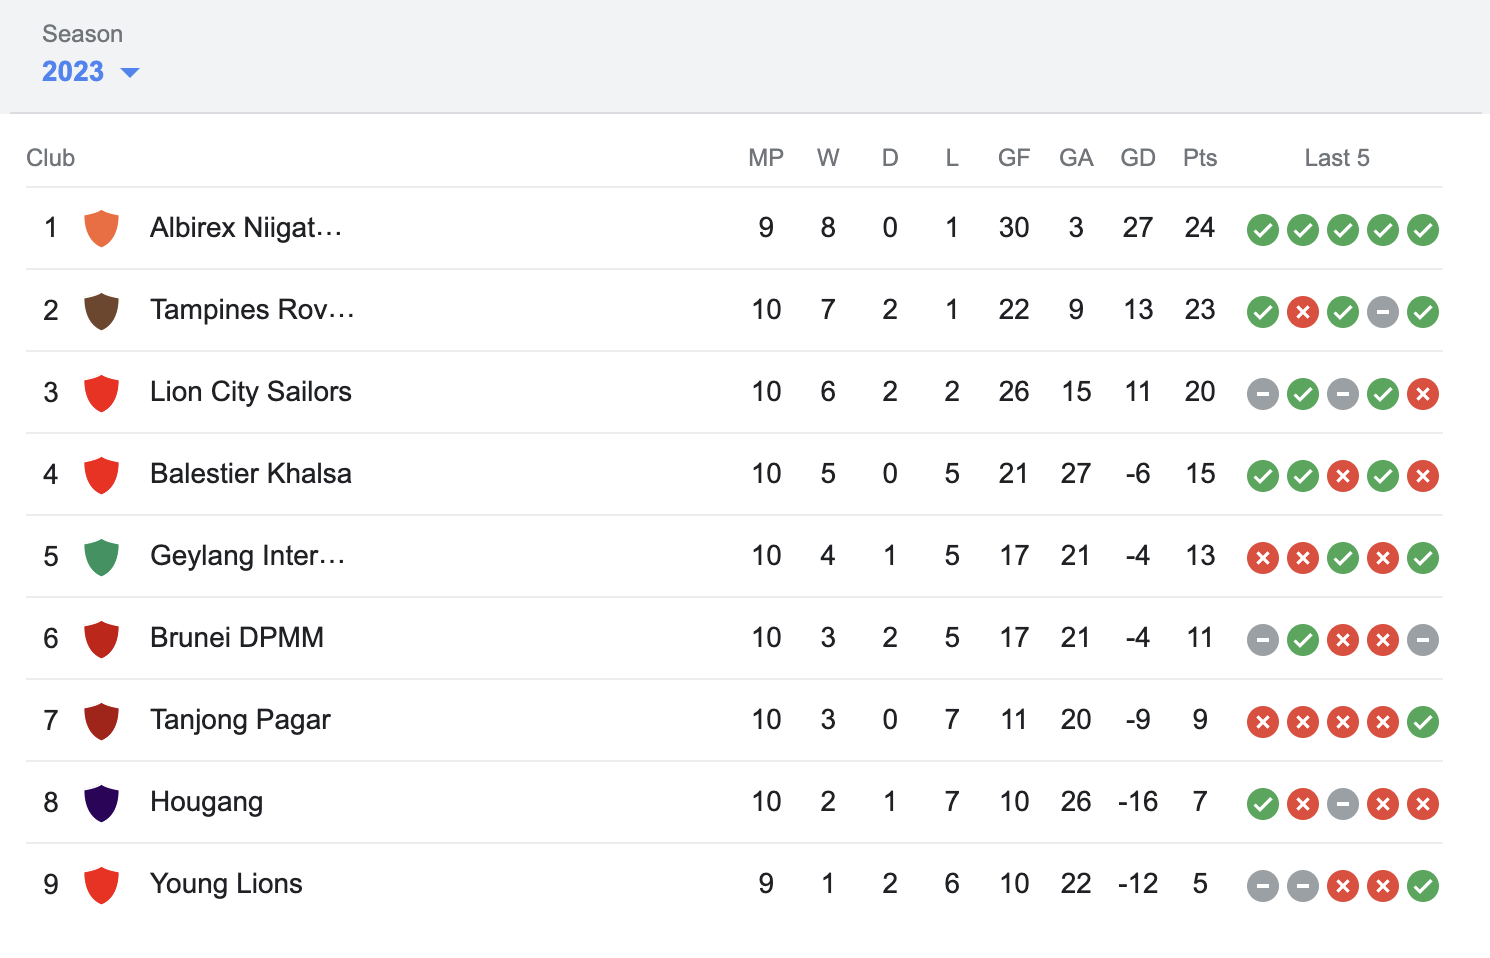Viewport: 1490px width, 958px height.
Task: Click Tampines Rovers' grey draw result icon
Action: 1382,311
